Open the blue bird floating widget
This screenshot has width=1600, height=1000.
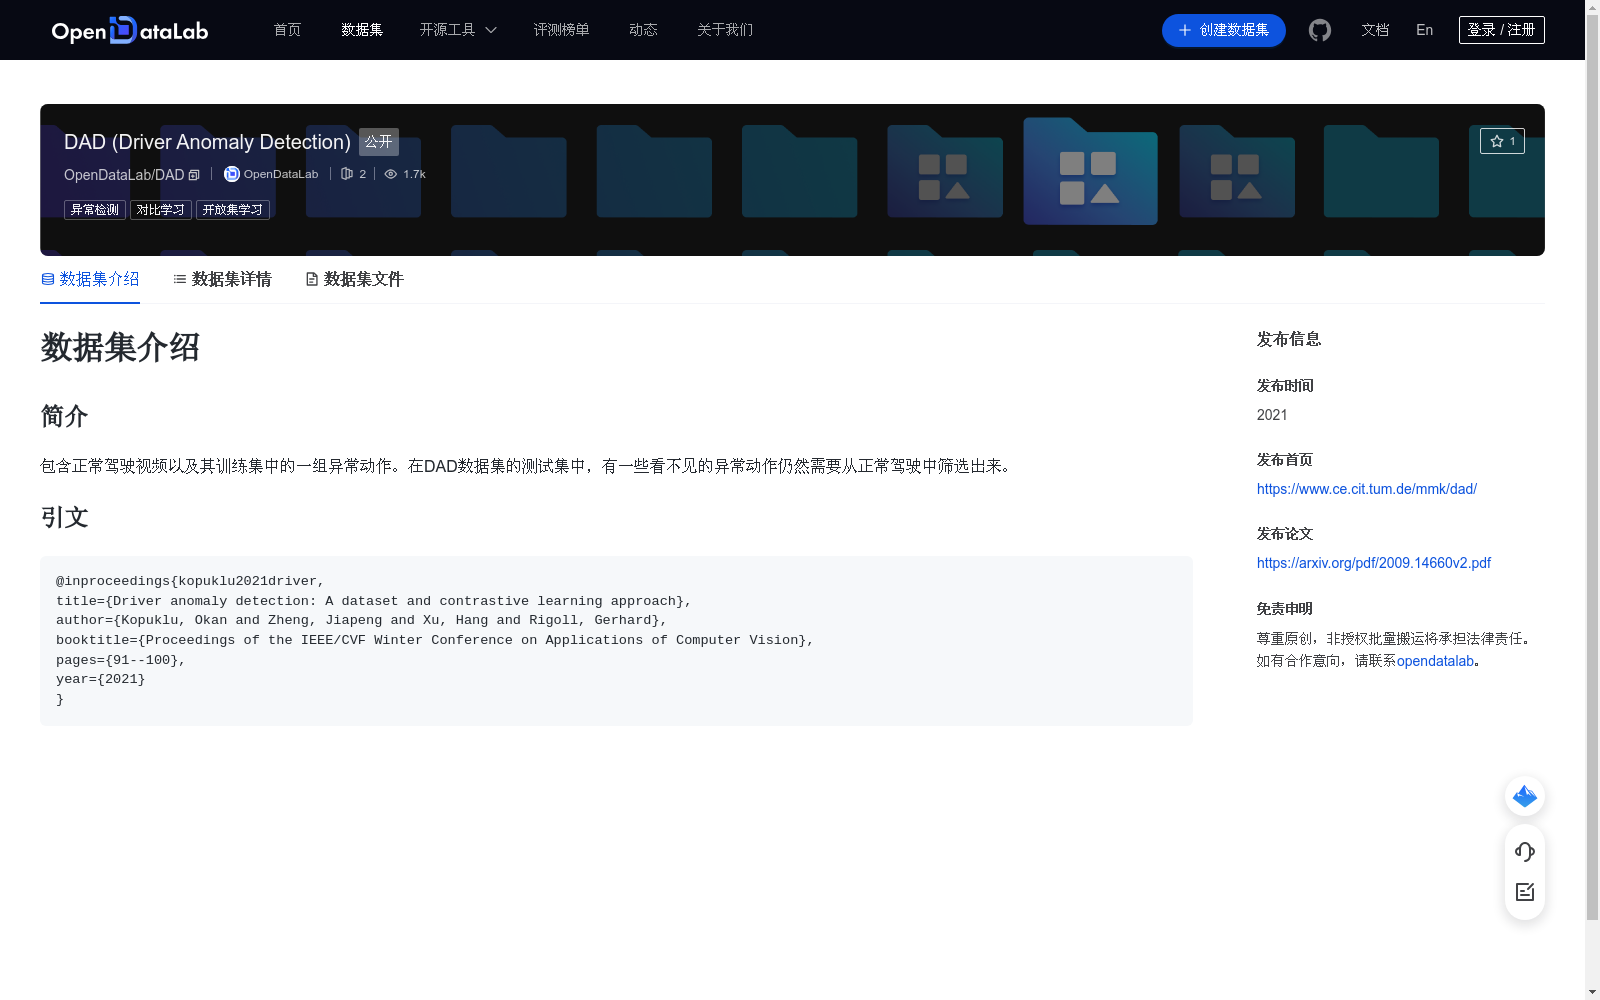pyautogui.click(x=1525, y=796)
